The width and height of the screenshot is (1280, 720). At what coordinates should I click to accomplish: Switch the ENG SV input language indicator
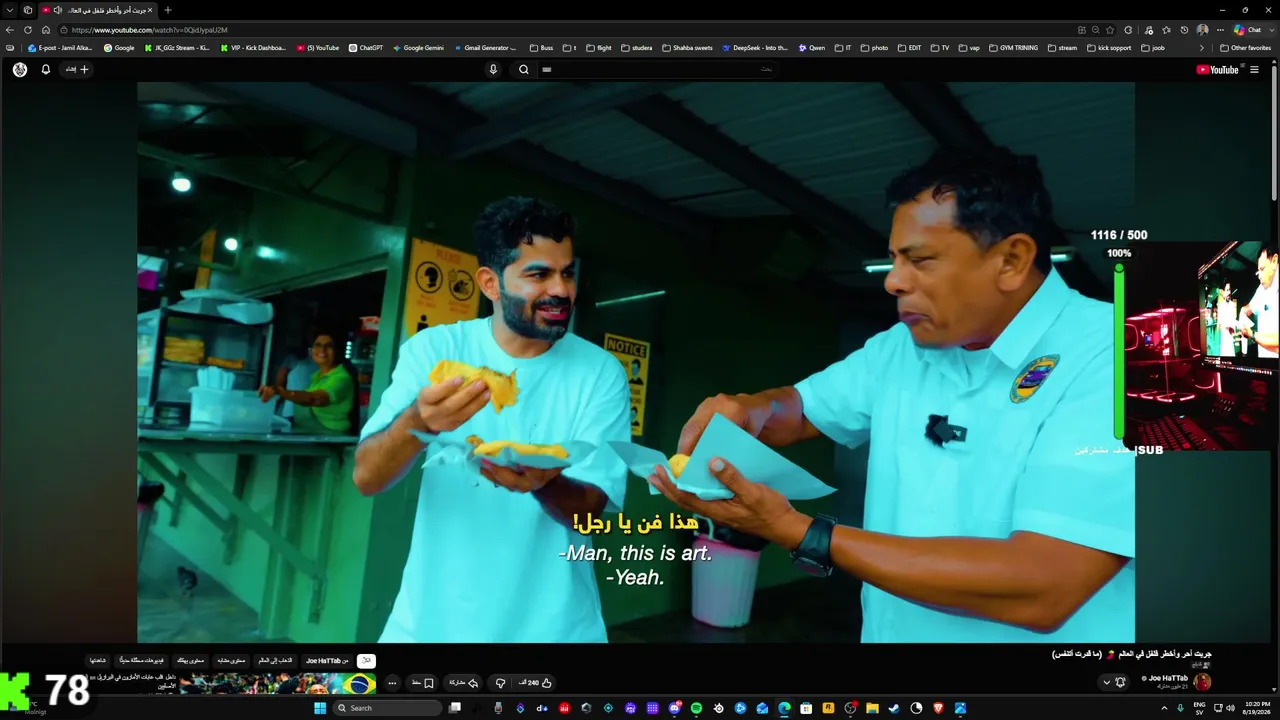pyautogui.click(x=1199, y=708)
